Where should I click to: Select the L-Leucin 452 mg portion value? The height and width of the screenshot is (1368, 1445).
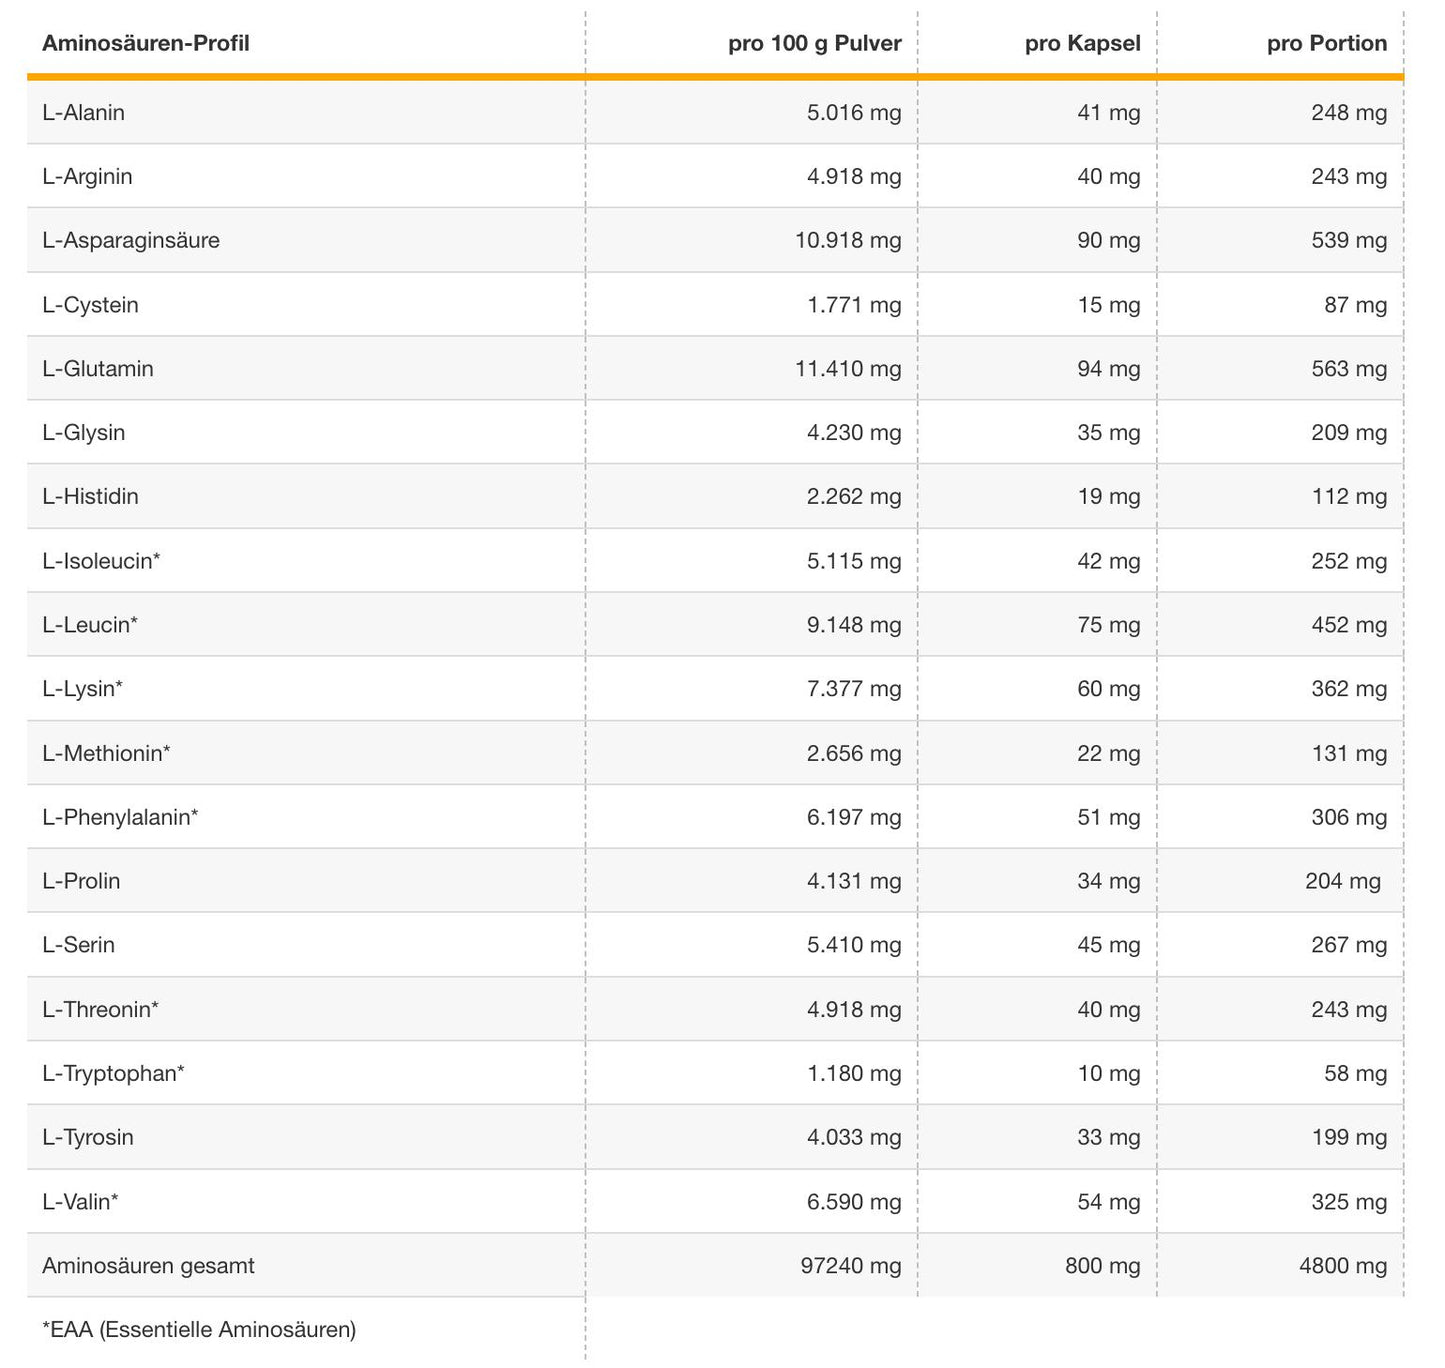(1348, 625)
